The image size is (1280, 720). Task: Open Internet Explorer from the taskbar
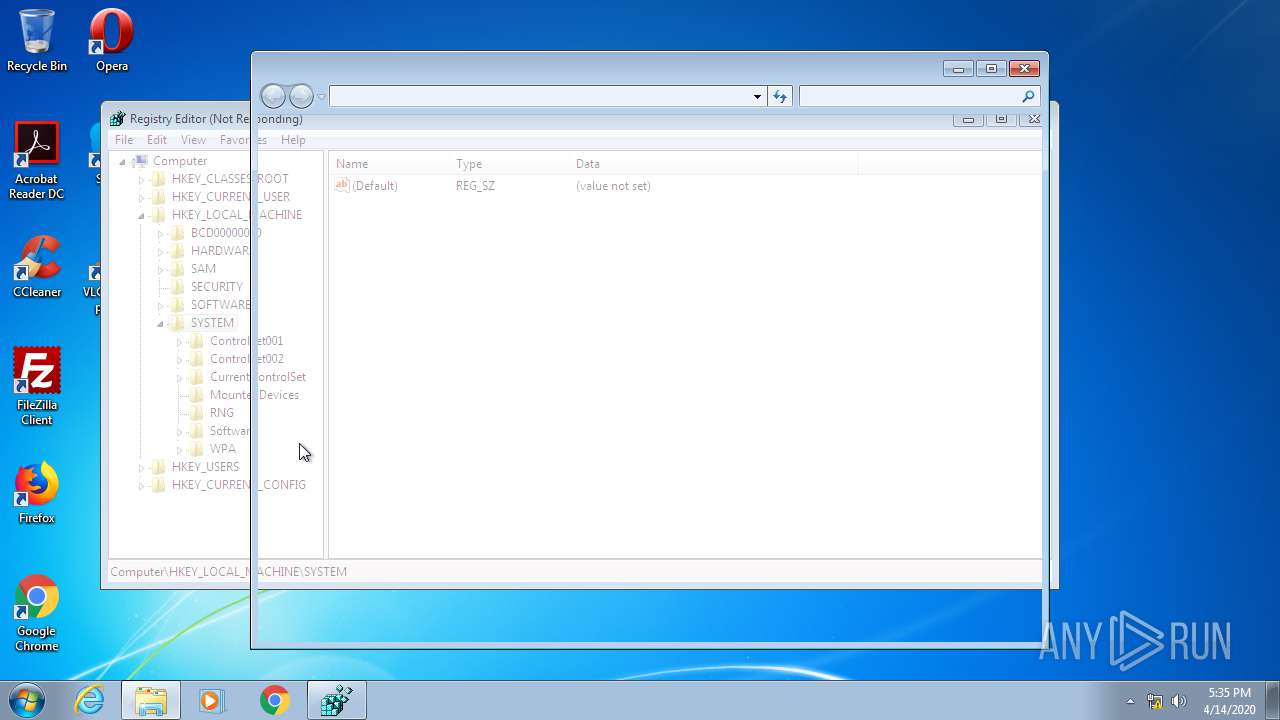coord(90,700)
